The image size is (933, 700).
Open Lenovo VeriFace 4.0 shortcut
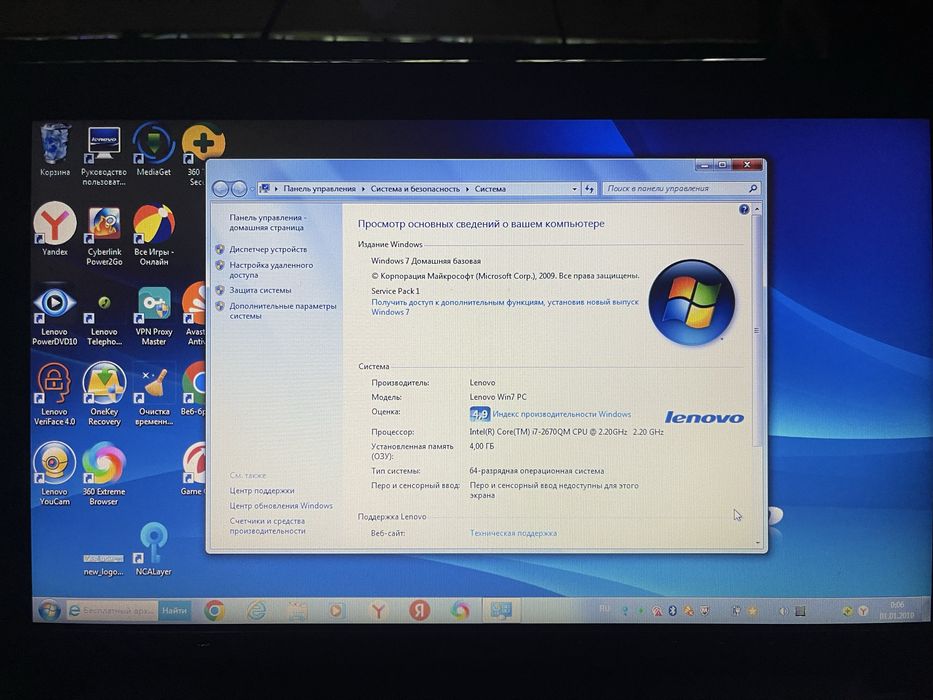click(x=55, y=395)
